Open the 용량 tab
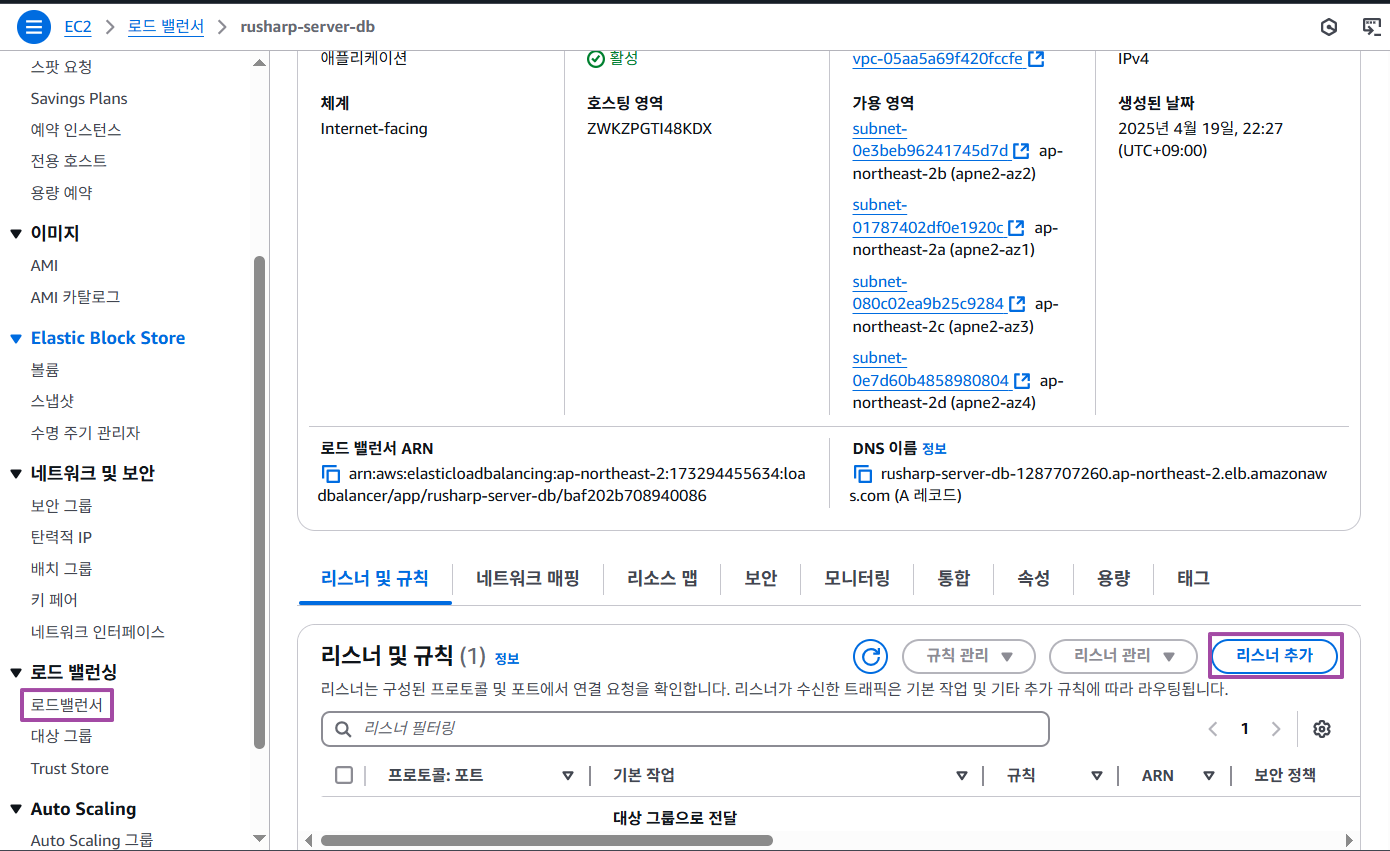Screen dimensions: 1390x851 point(1113,578)
